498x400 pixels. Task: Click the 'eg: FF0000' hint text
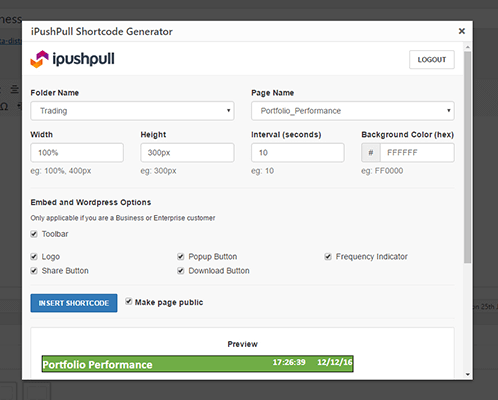point(382,171)
